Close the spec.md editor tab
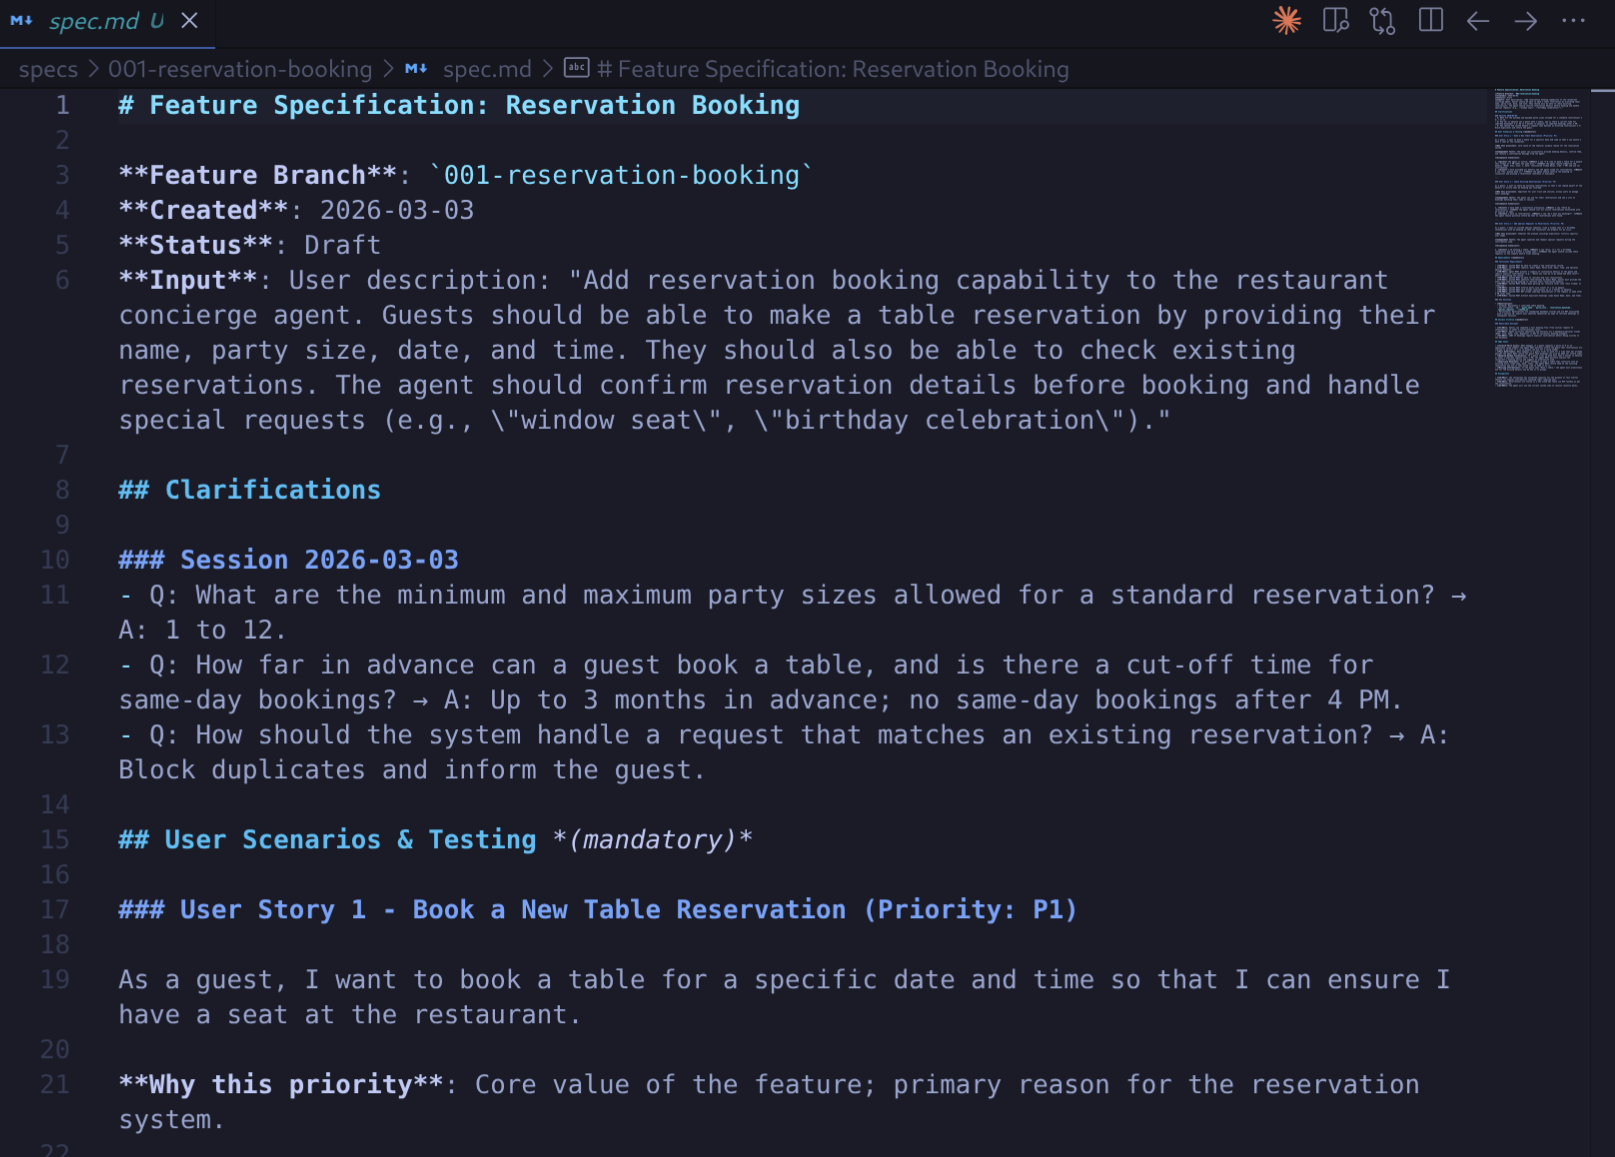The width and height of the screenshot is (1615, 1157). pos(189,21)
